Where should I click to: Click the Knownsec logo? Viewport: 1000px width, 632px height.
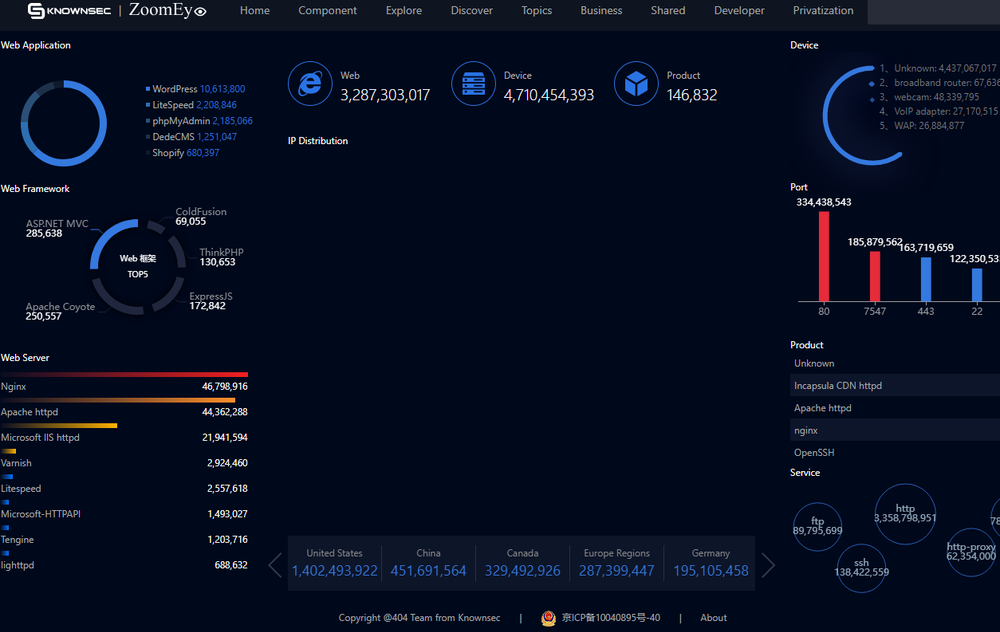[x=70, y=10]
